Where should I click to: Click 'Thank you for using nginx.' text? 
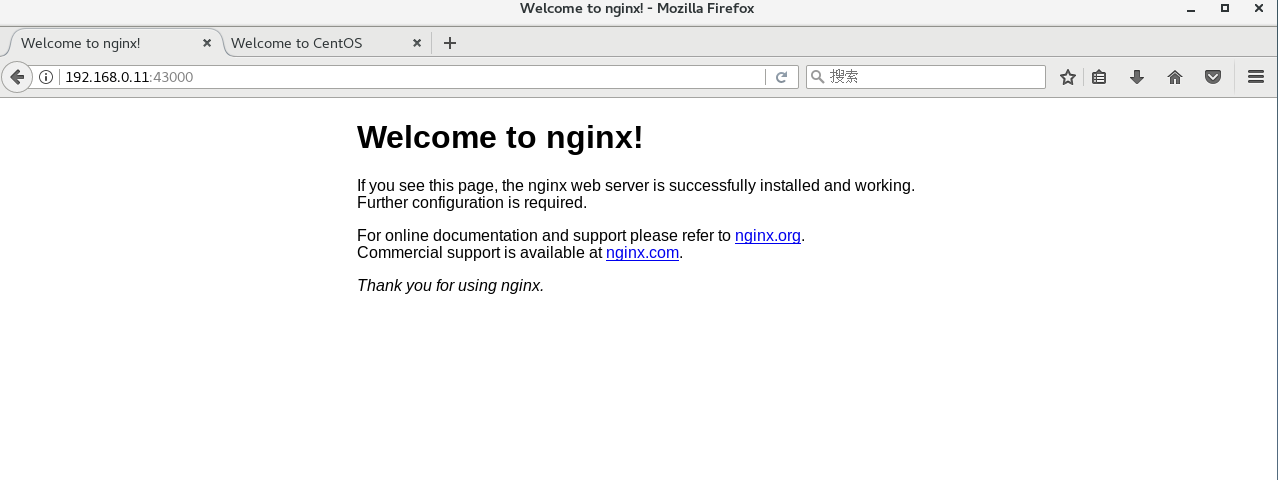tap(450, 286)
